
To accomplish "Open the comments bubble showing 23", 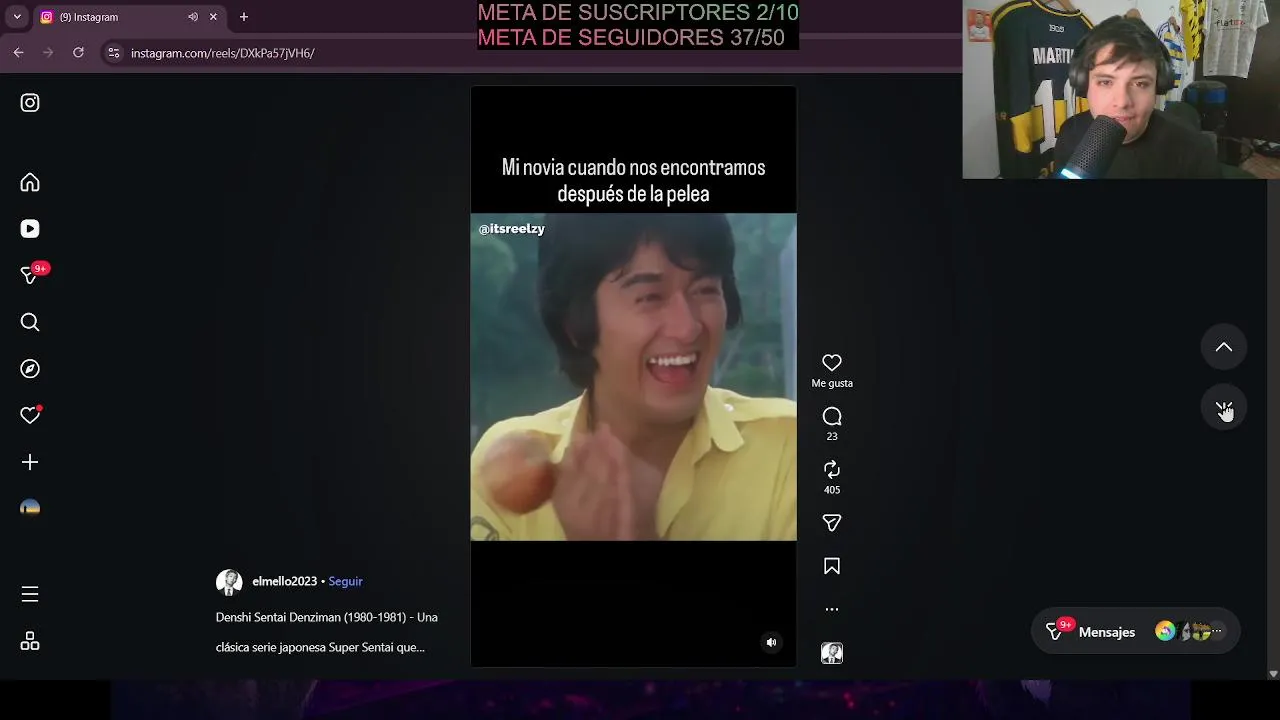I will [832, 416].
